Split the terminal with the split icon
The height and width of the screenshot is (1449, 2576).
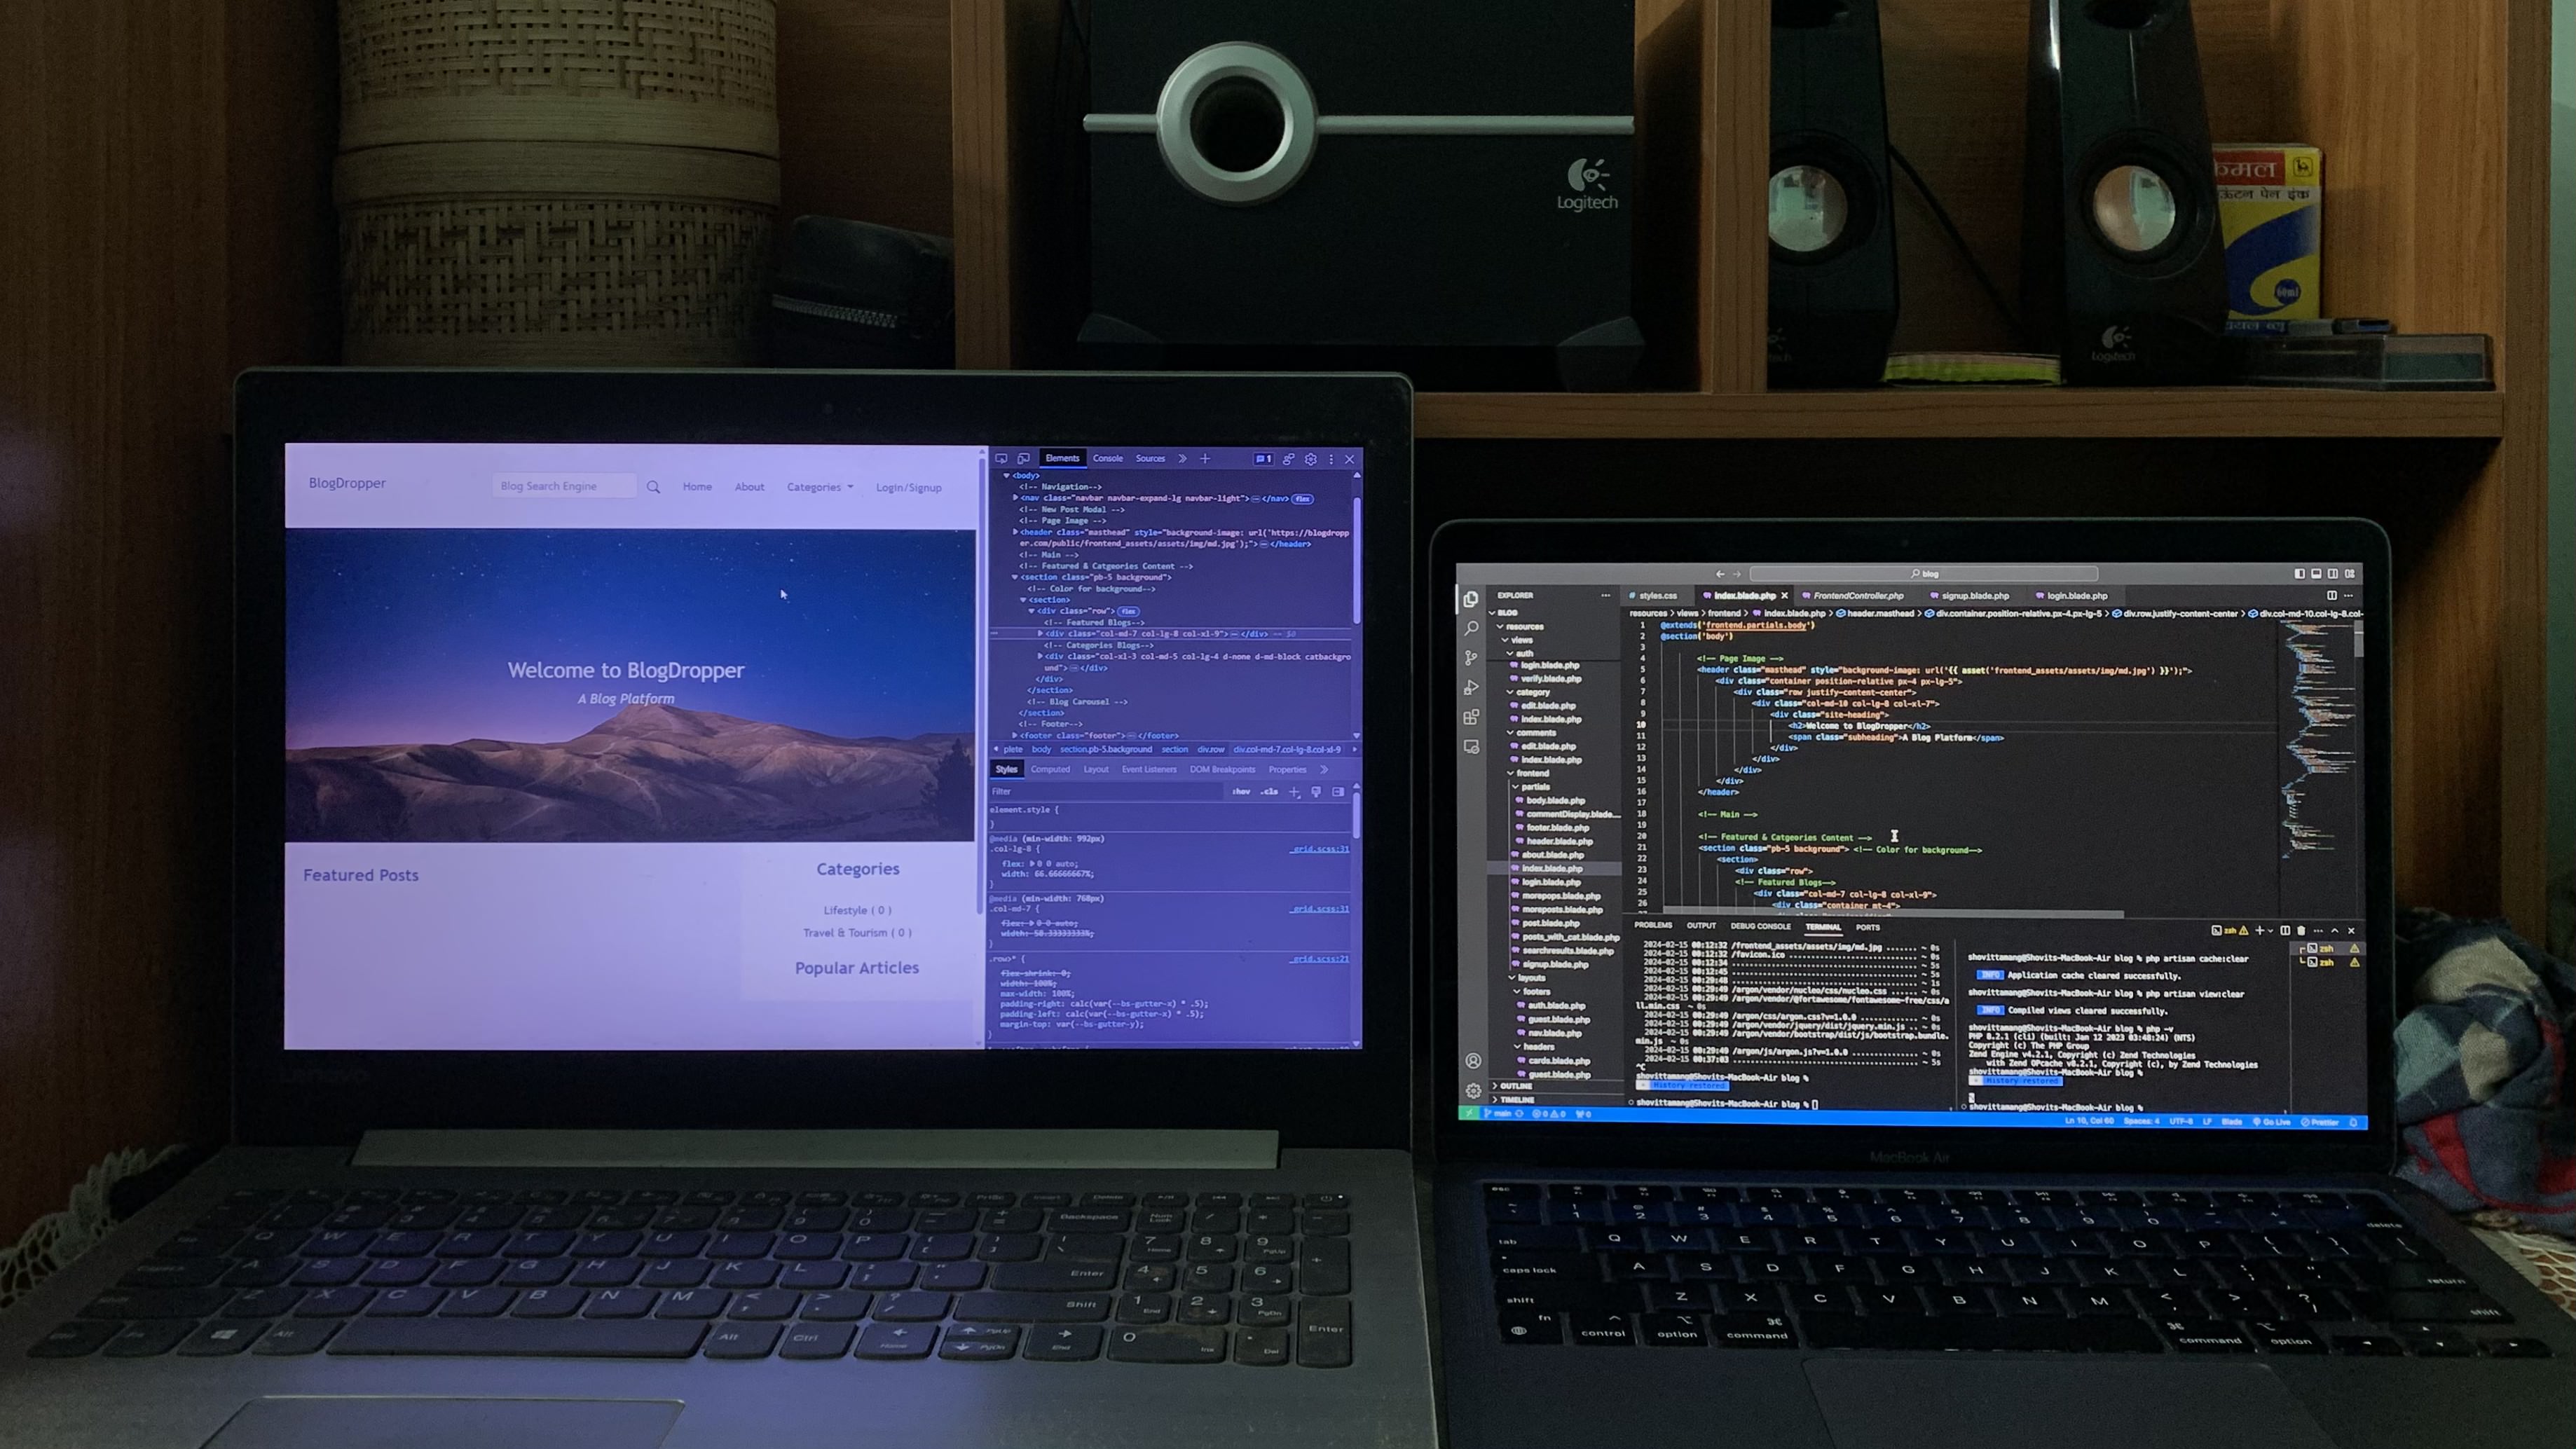2285,931
